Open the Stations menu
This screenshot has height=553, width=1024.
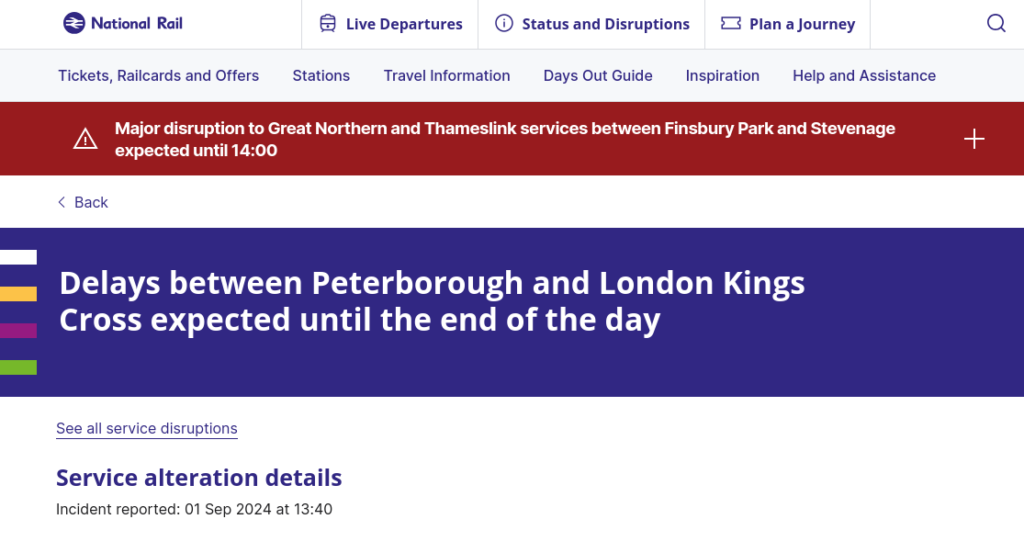321,76
